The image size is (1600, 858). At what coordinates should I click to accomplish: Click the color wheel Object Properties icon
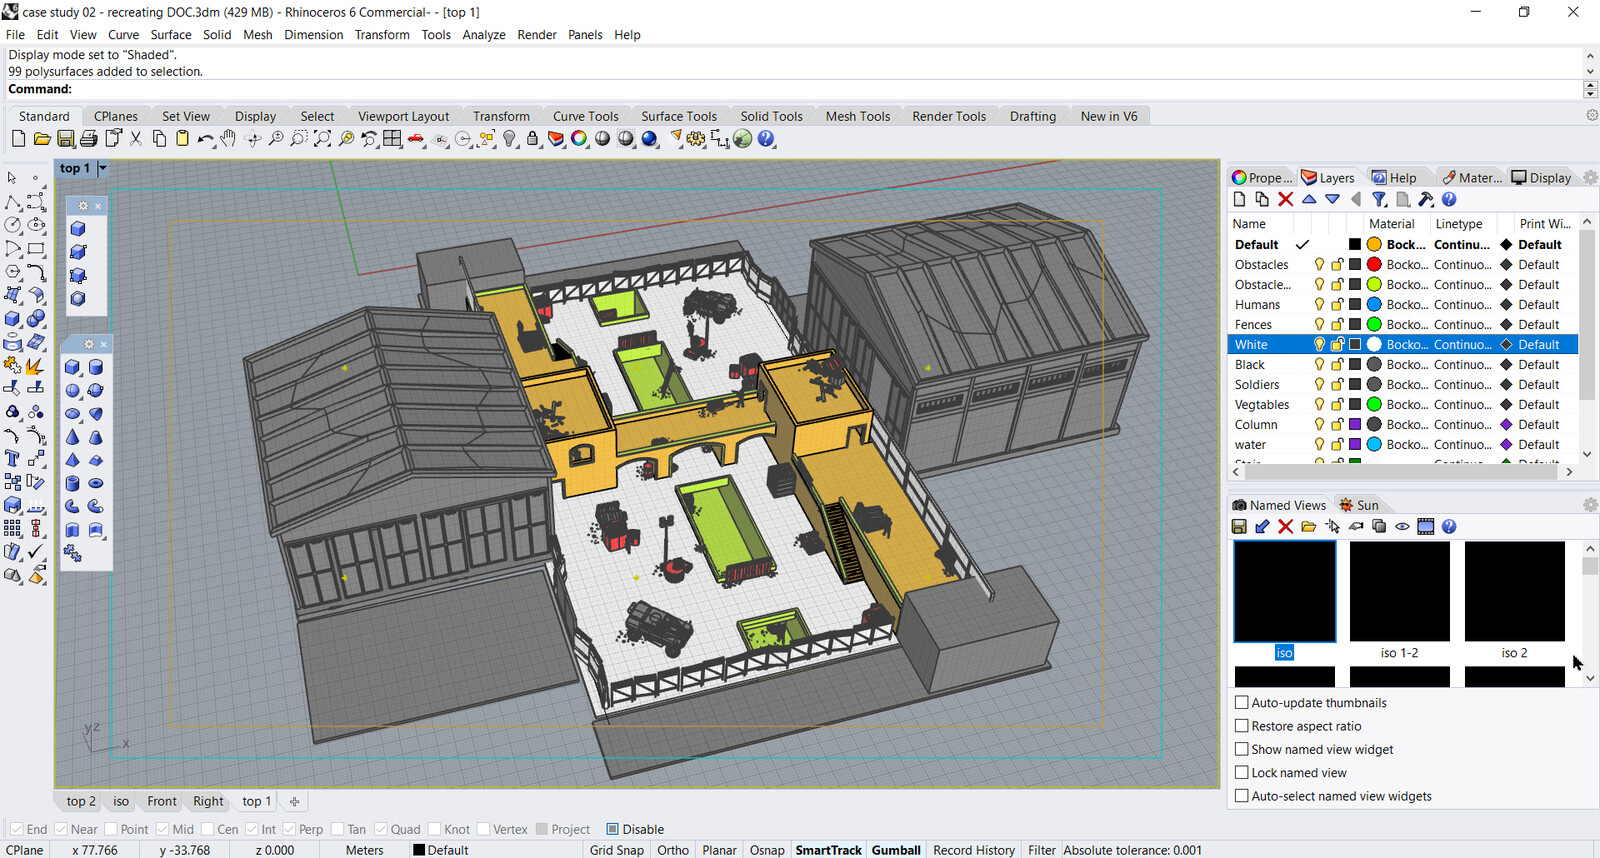[579, 139]
